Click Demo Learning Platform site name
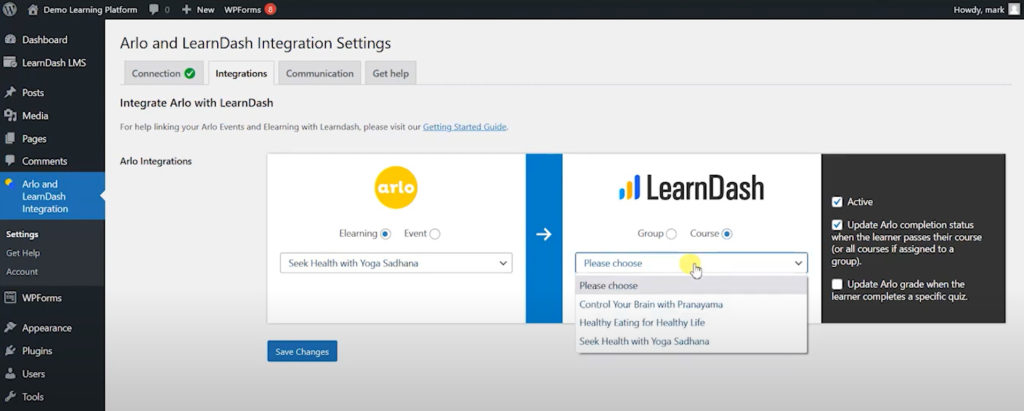The height and width of the screenshot is (411, 1024). [90, 10]
